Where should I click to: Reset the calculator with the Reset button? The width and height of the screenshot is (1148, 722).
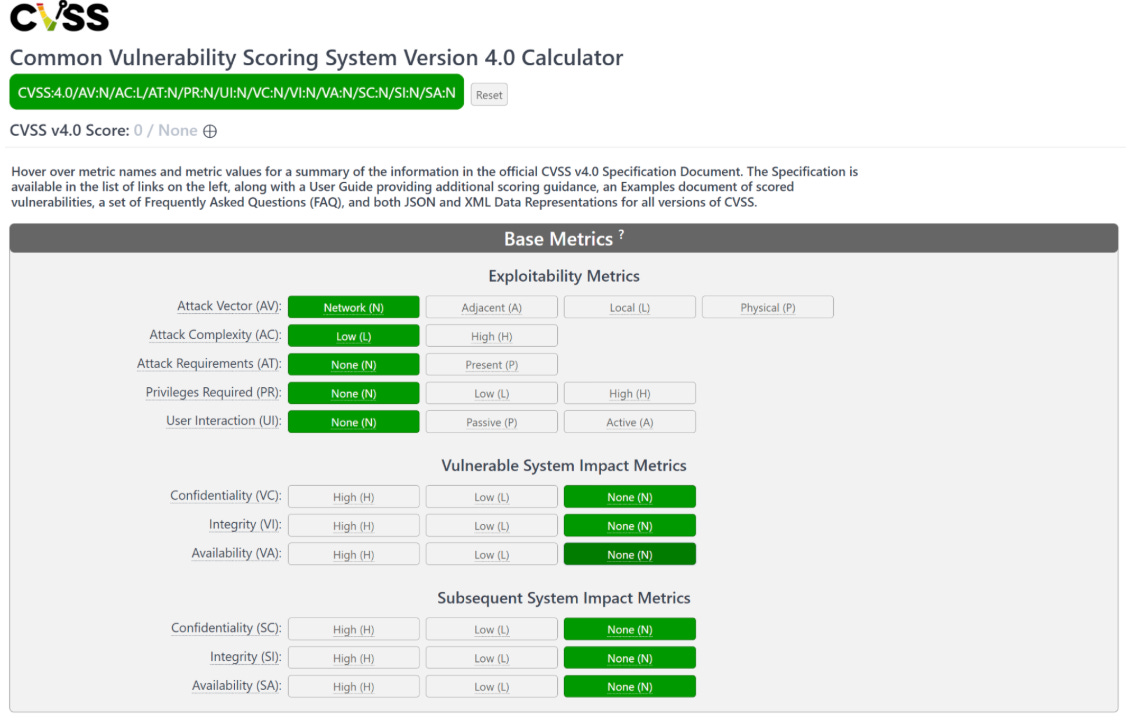point(489,94)
